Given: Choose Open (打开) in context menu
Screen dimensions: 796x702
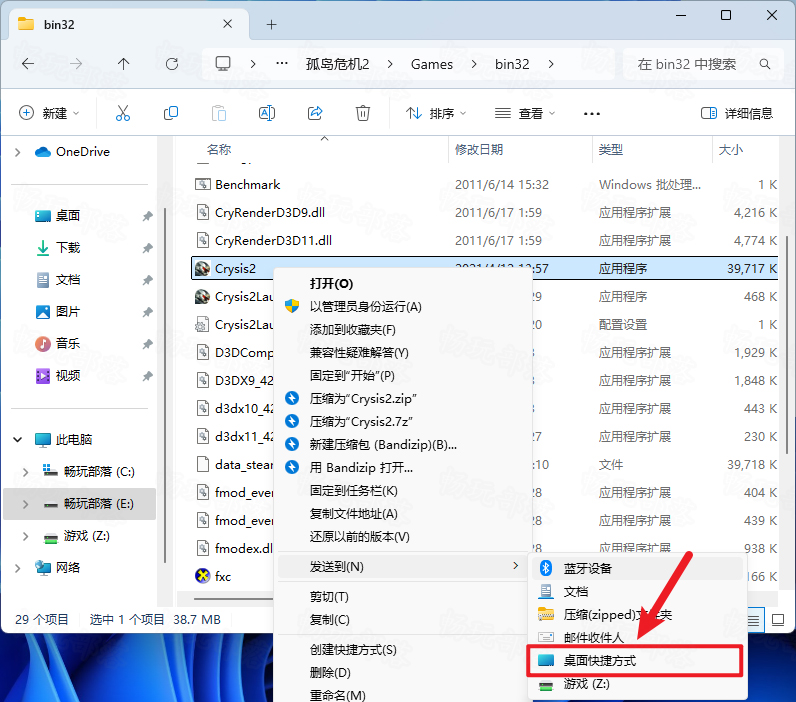Looking at the screenshot, I should tap(331, 284).
